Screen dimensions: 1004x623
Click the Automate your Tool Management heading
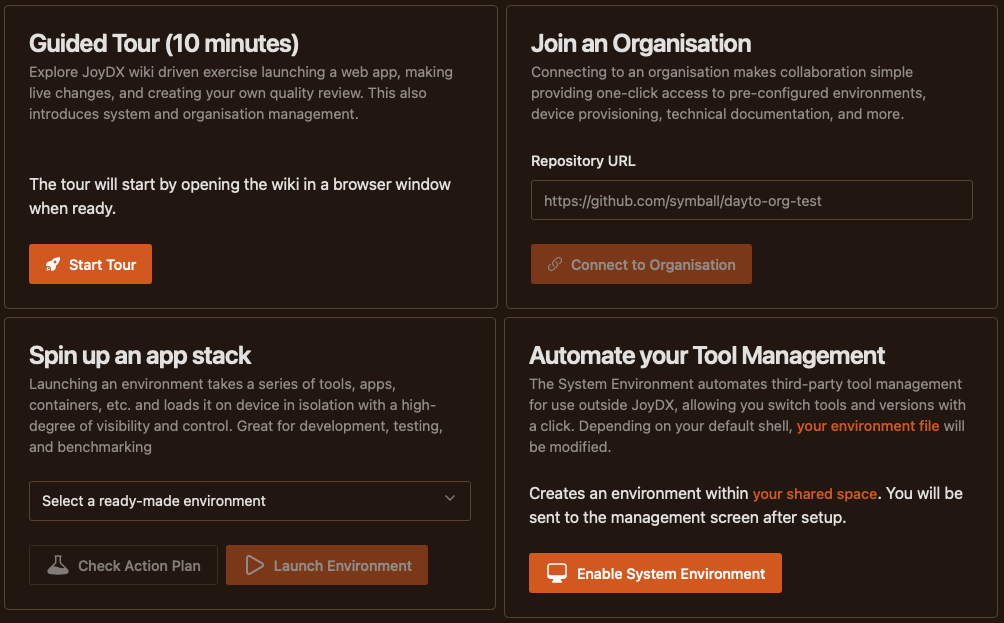[707, 356]
